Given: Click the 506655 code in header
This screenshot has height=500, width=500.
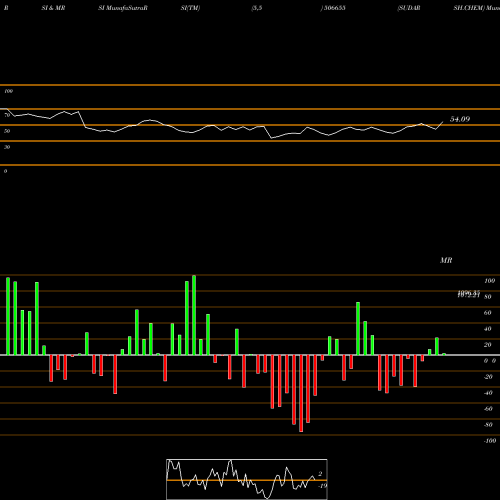Looking at the screenshot, I should (x=334, y=8).
